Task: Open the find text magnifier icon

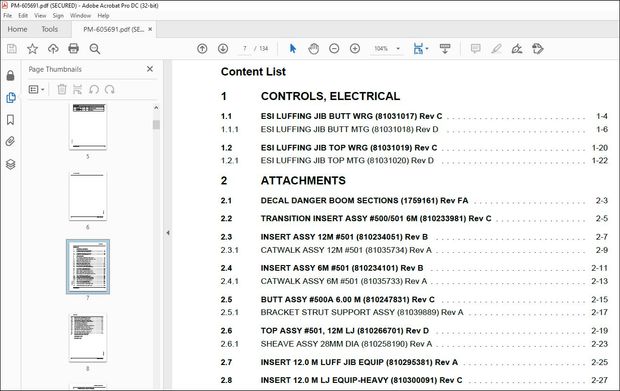Action: (95, 49)
